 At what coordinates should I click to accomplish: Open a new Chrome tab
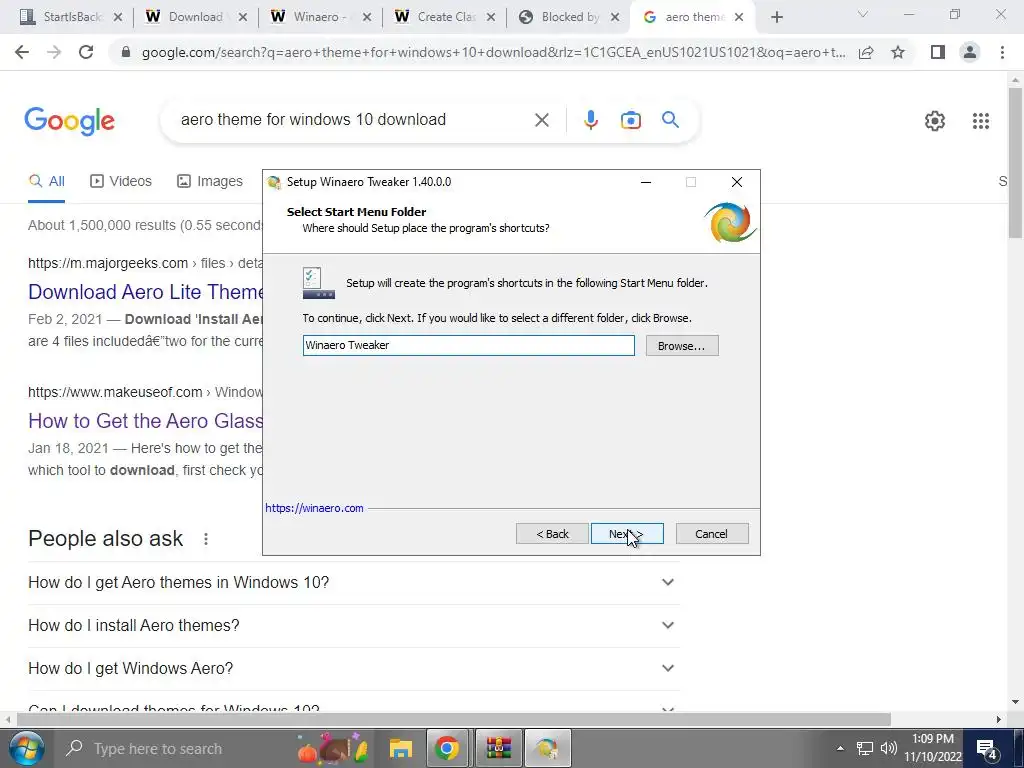776,17
